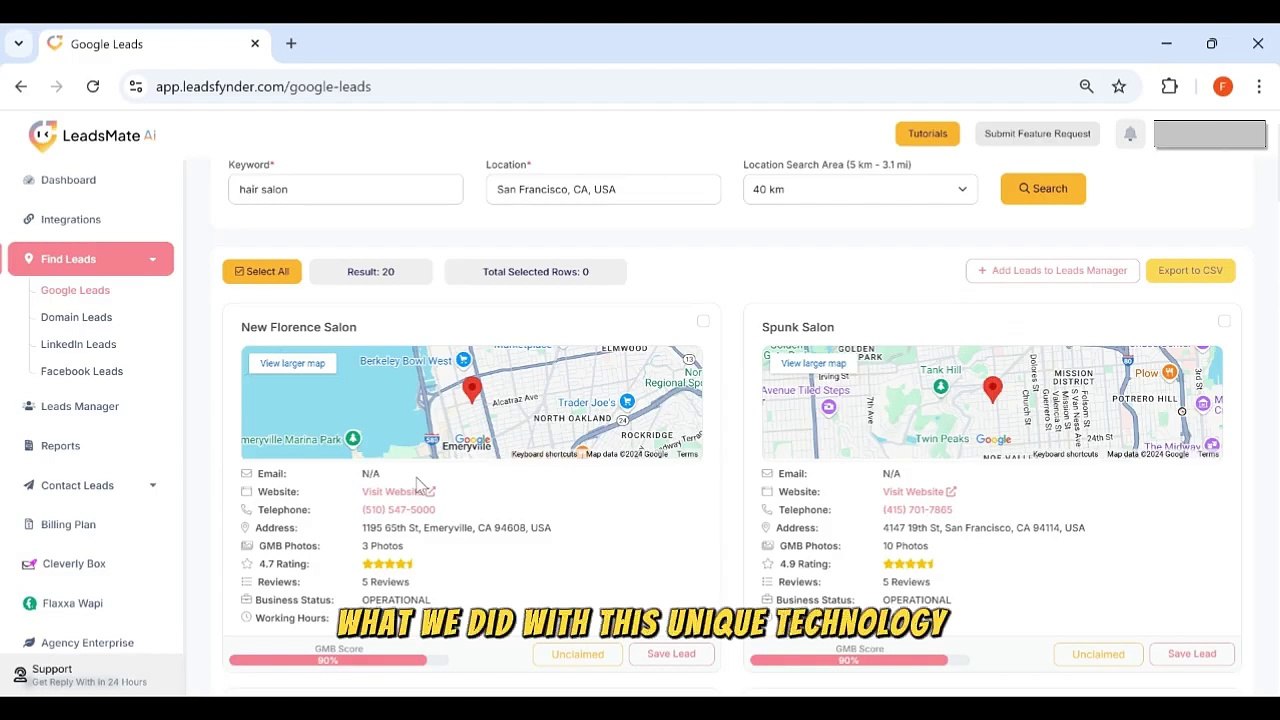The image size is (1280, 720).
Task: Tick the Spunk Salon checkbox
Action: pos(1224,321)
